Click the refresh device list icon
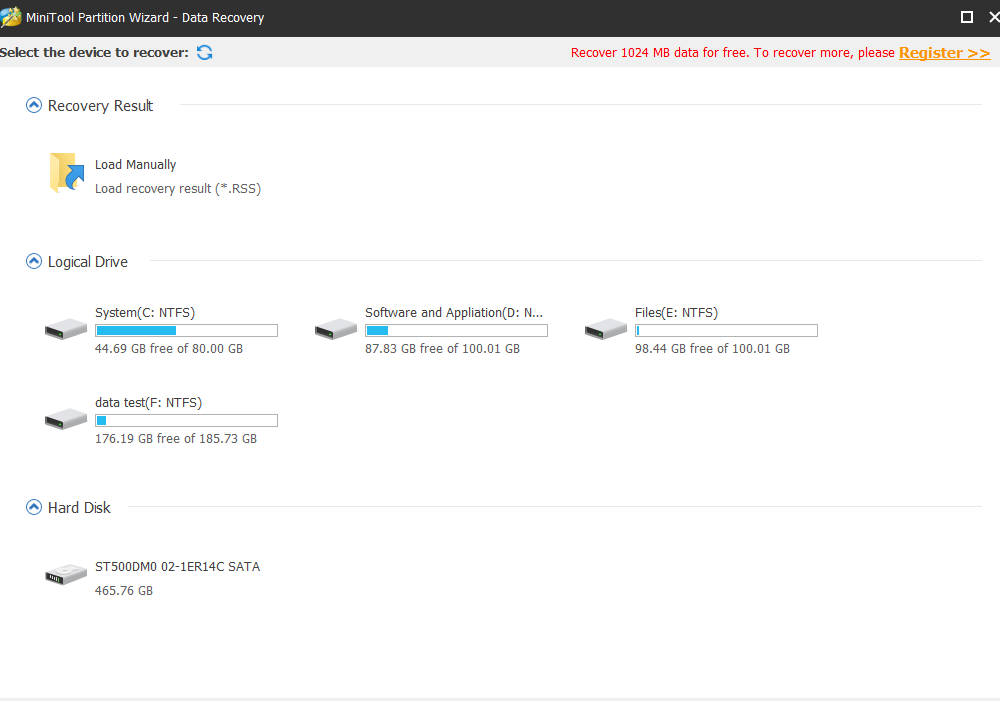1000x701 pixels. (x=204, y=52)
